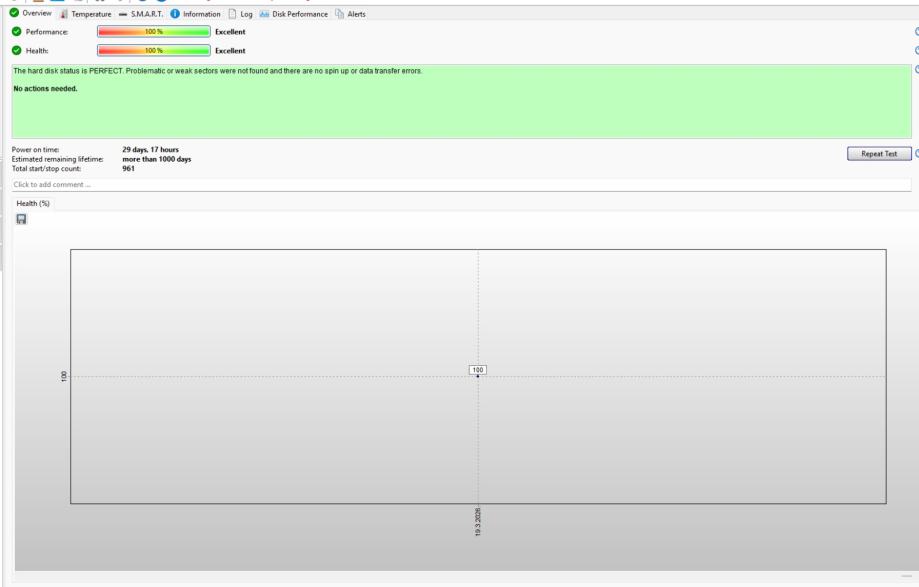The height and width of the screenshot is (587, 919).
Task: Click the 'No actions needed.' text
Action: coord(45,88)
